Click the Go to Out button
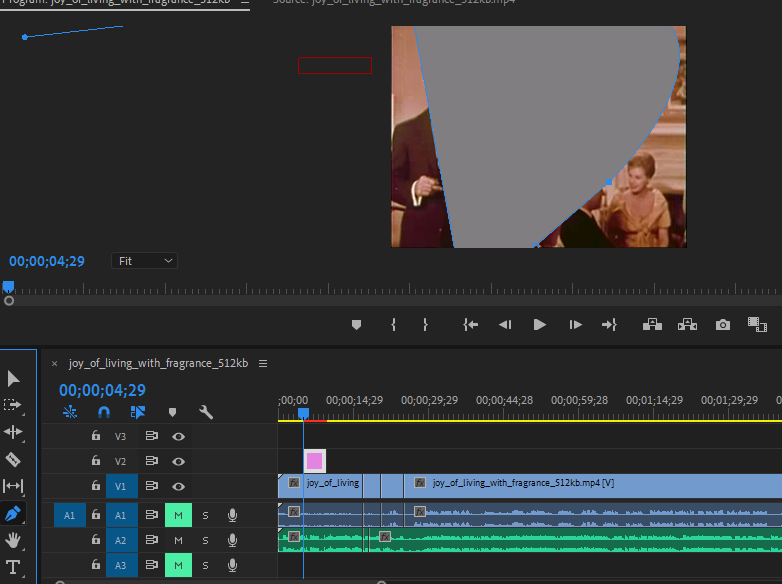This screenshot has width=782, height=584. (609, 325)
